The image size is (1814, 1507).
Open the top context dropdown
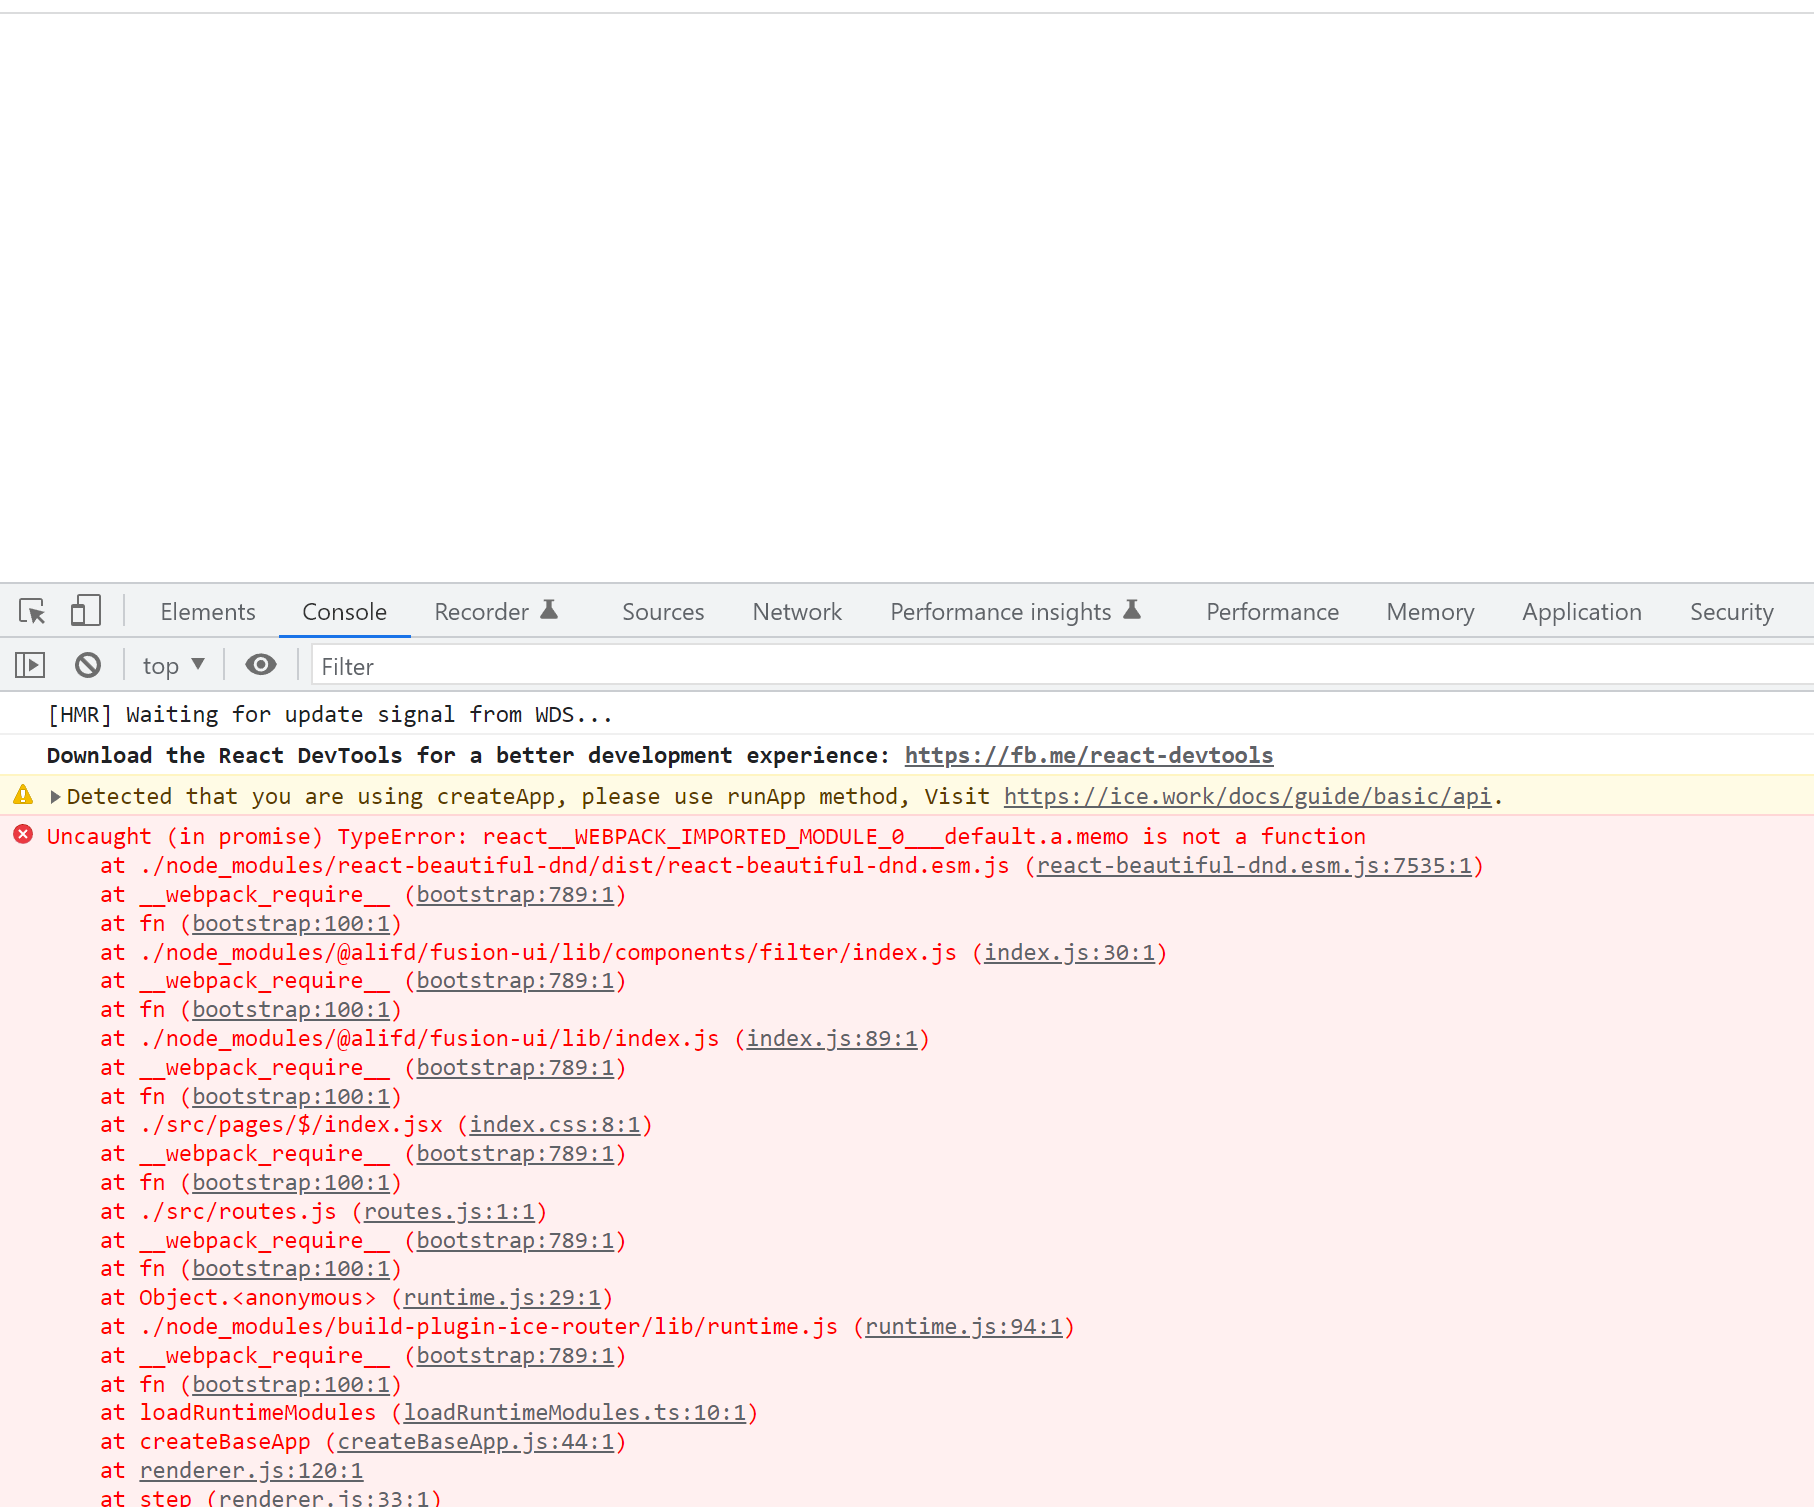(x=174, y=666)
